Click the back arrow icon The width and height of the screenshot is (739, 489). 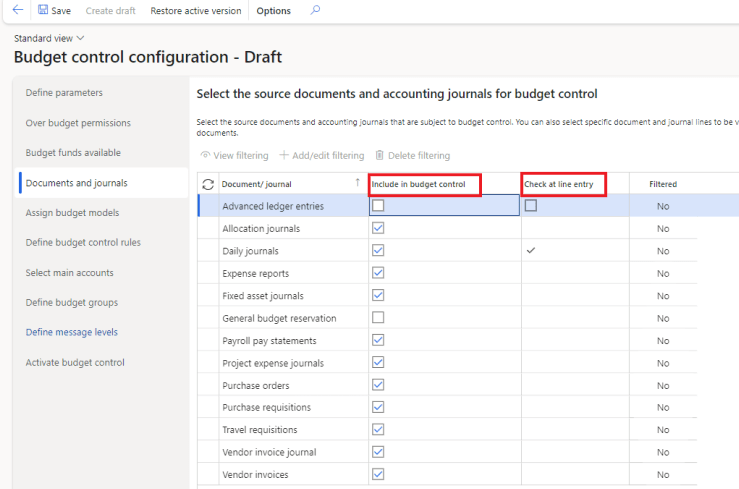(x=17, y=11)
